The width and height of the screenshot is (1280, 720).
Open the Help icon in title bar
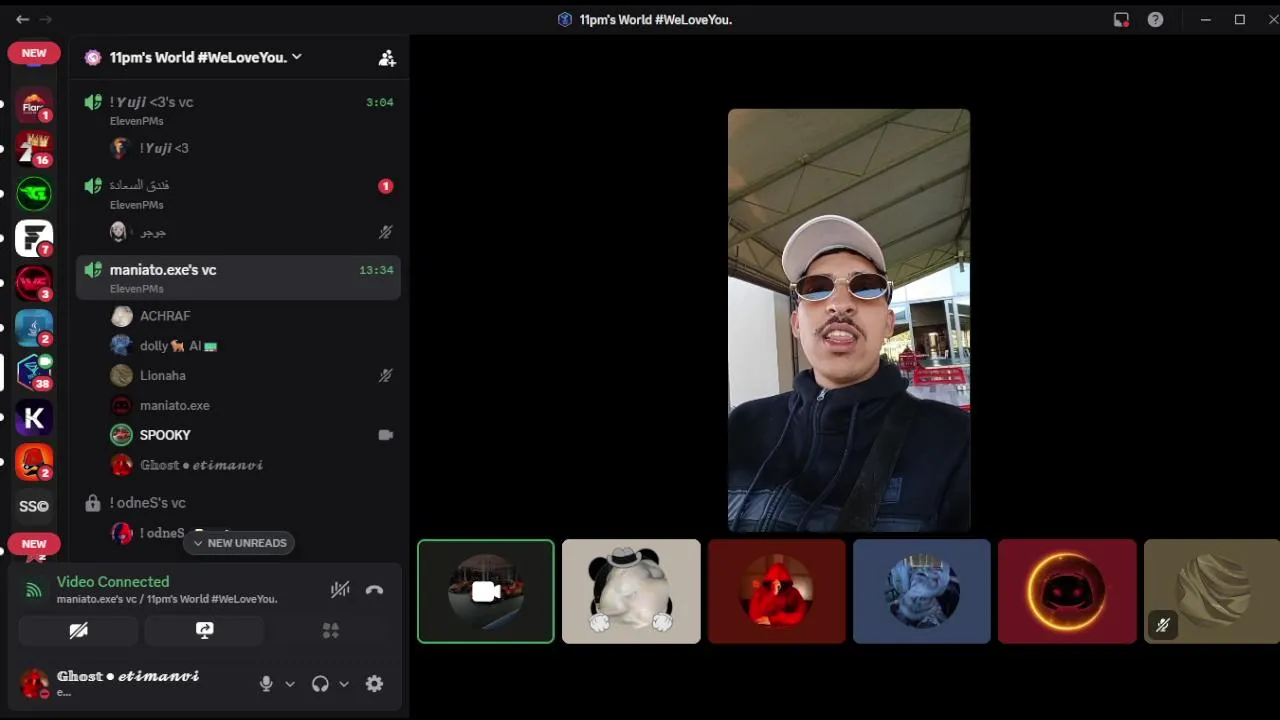pyautogui.click(x=1155, y=19)
